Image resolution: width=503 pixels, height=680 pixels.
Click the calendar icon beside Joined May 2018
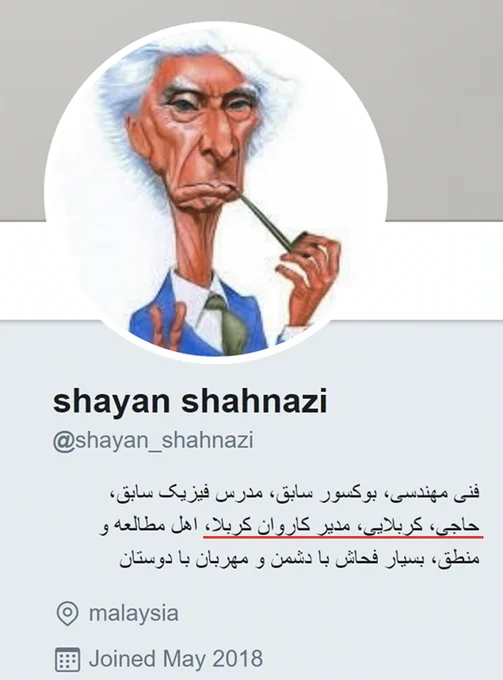(x=68, y=659)
